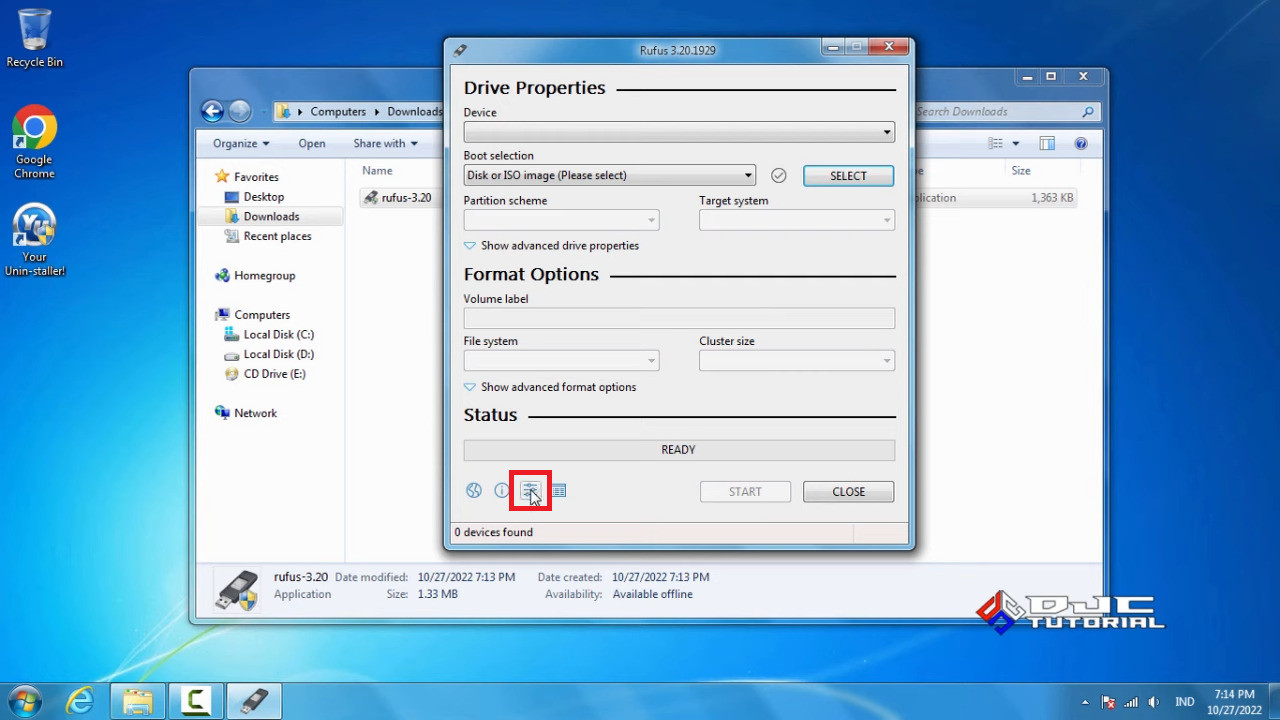Click Camtasia taskbar icon
1280x720 pixels.
point(196,701)
